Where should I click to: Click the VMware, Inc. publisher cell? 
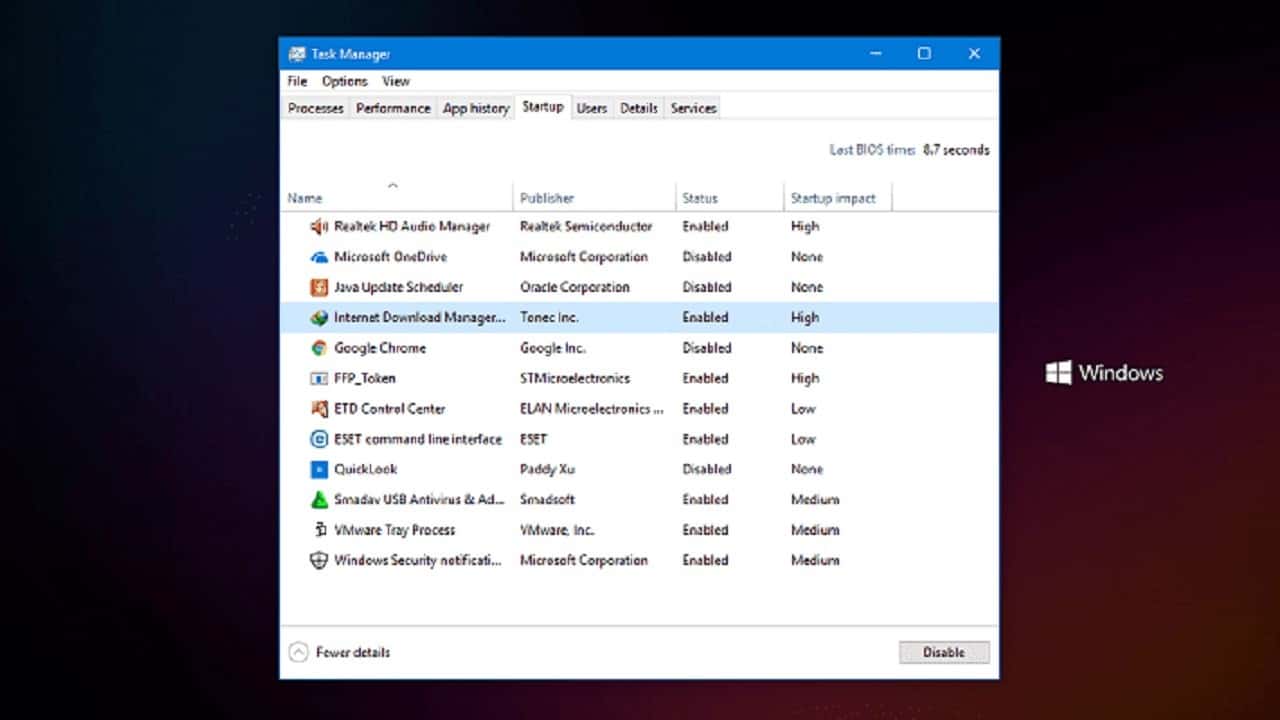point(557,530)
